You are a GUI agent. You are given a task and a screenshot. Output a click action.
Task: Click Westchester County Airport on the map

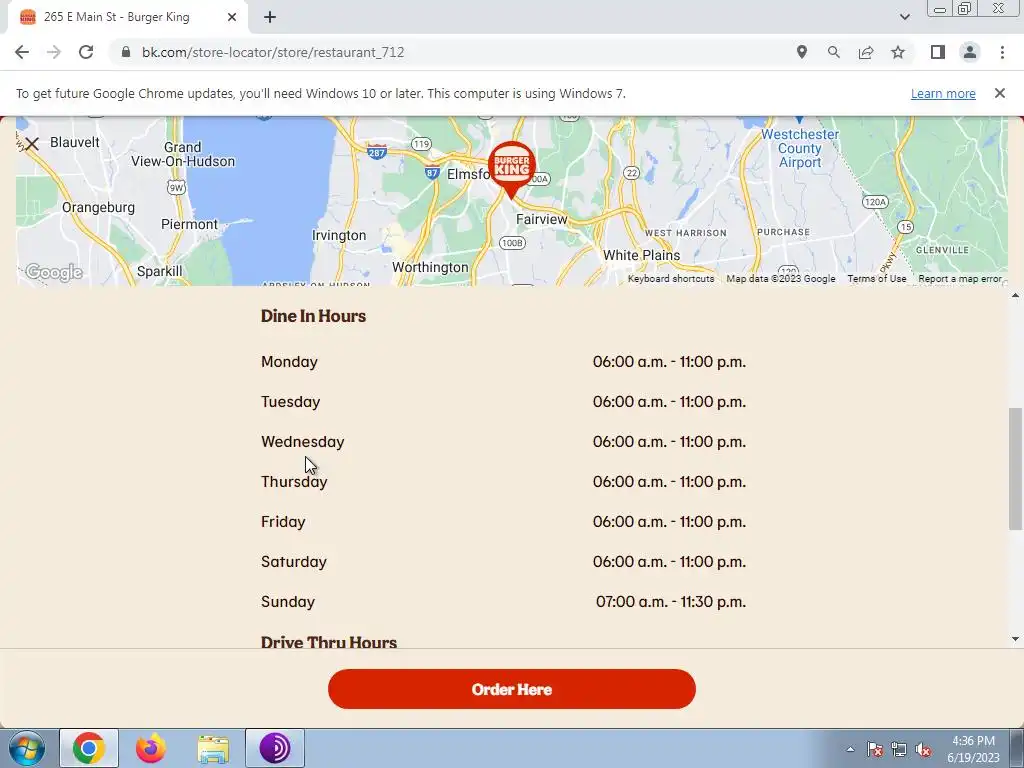click(x=799, y=148)
